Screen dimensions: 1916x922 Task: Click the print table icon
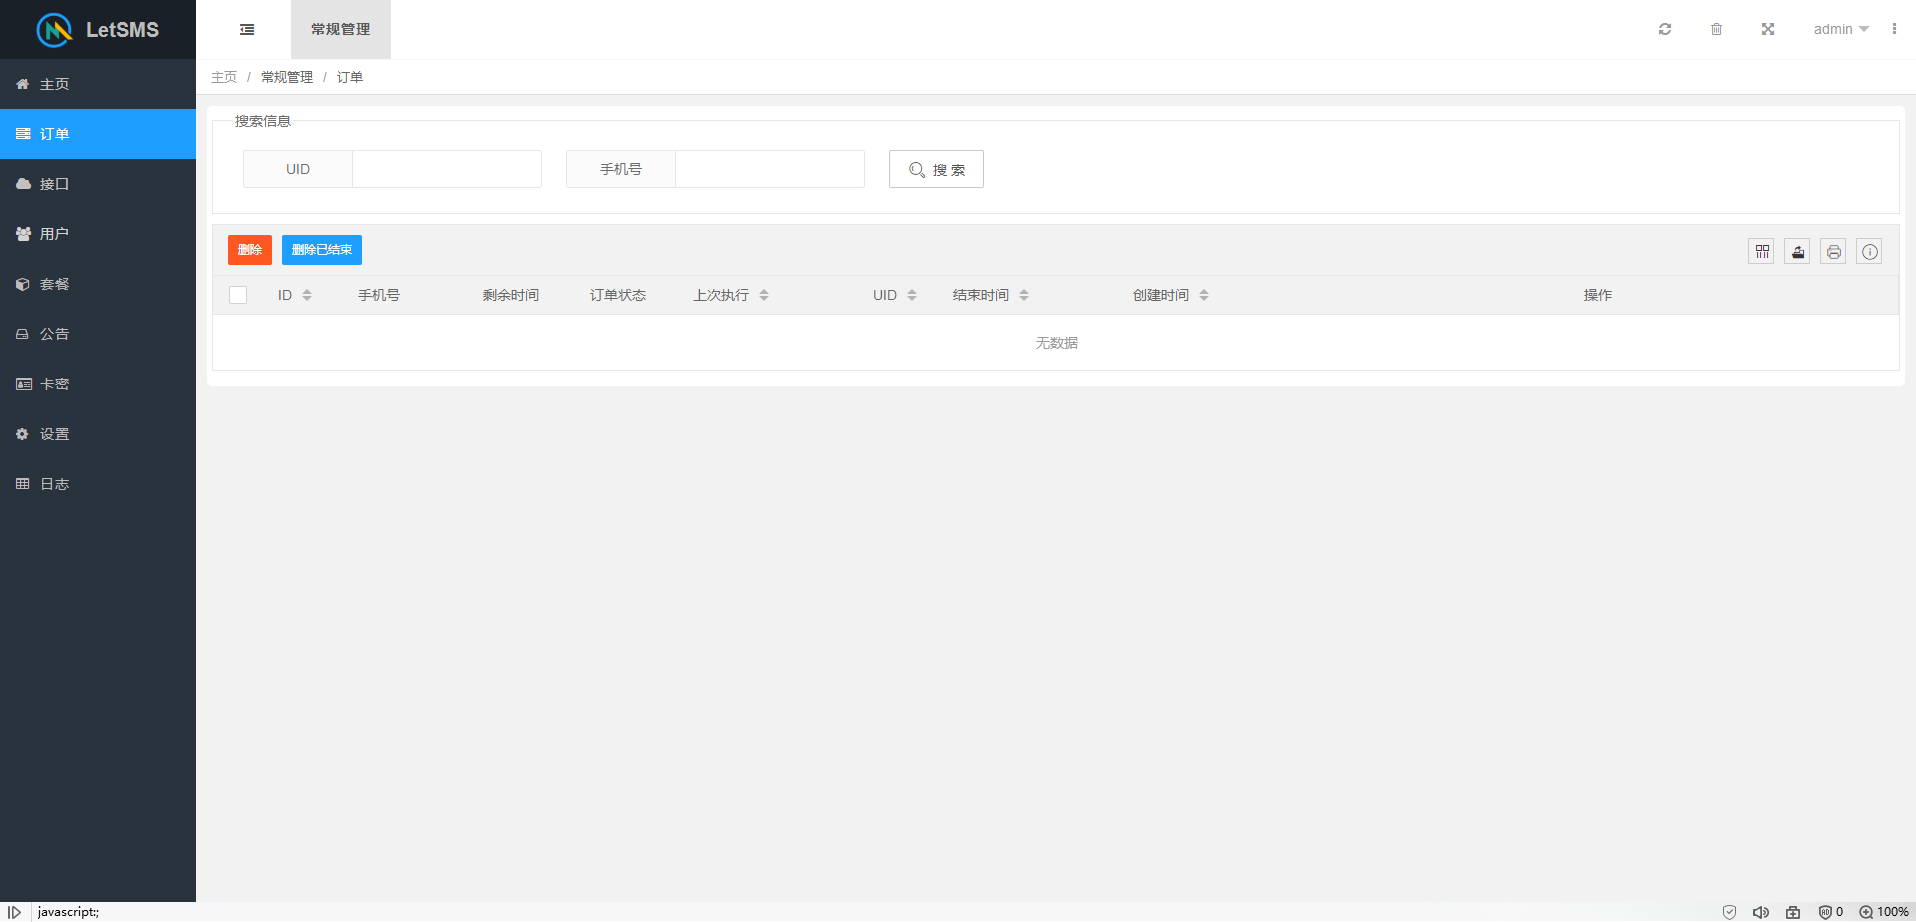click(1834, 252)
